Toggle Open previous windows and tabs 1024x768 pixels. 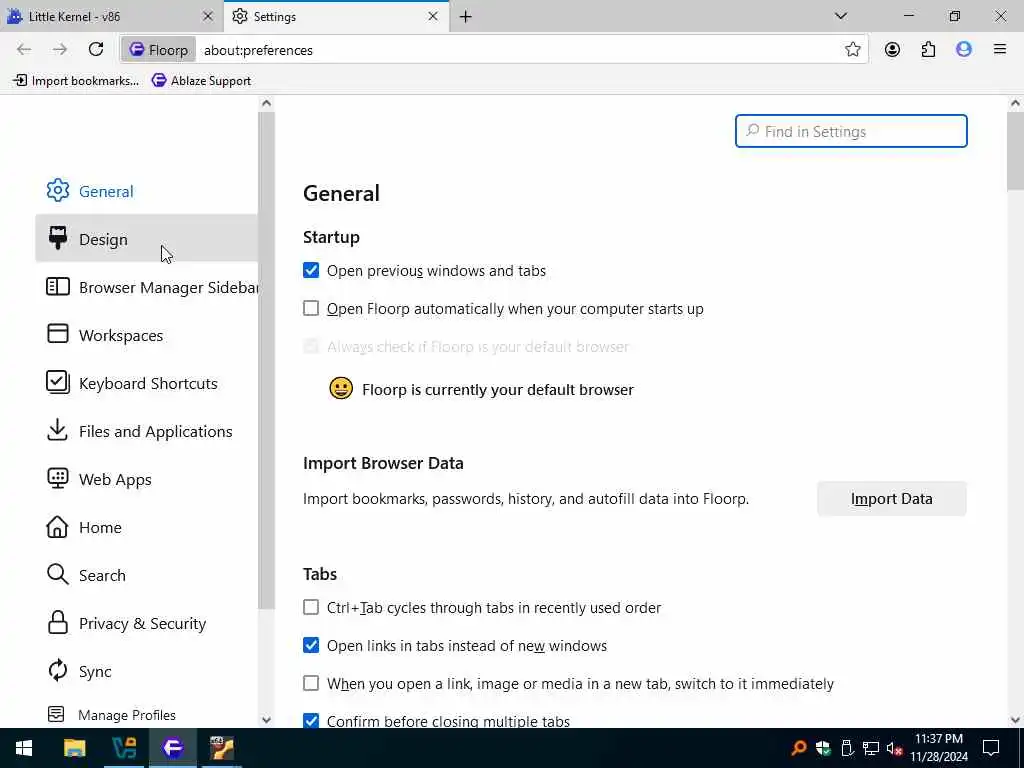coord(311,270)
